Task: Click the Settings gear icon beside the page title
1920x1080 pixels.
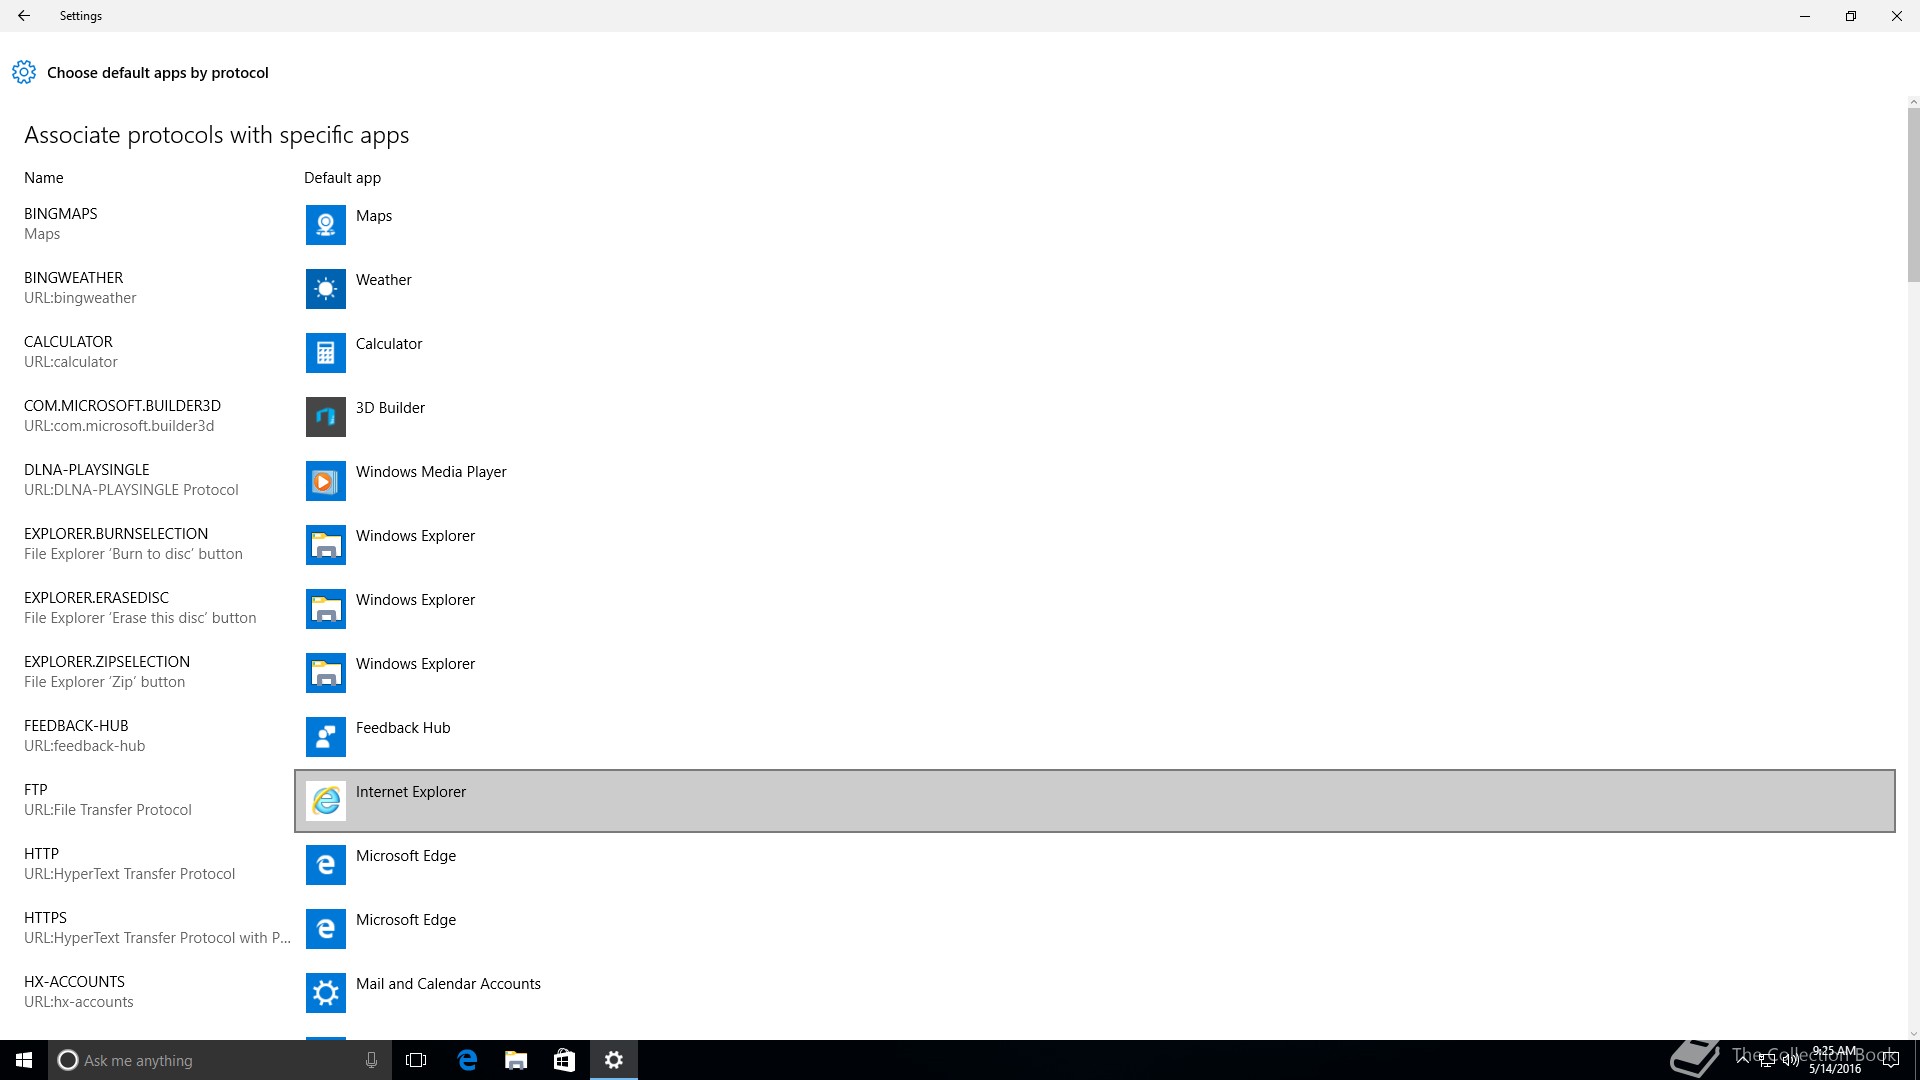Action: 24,72
